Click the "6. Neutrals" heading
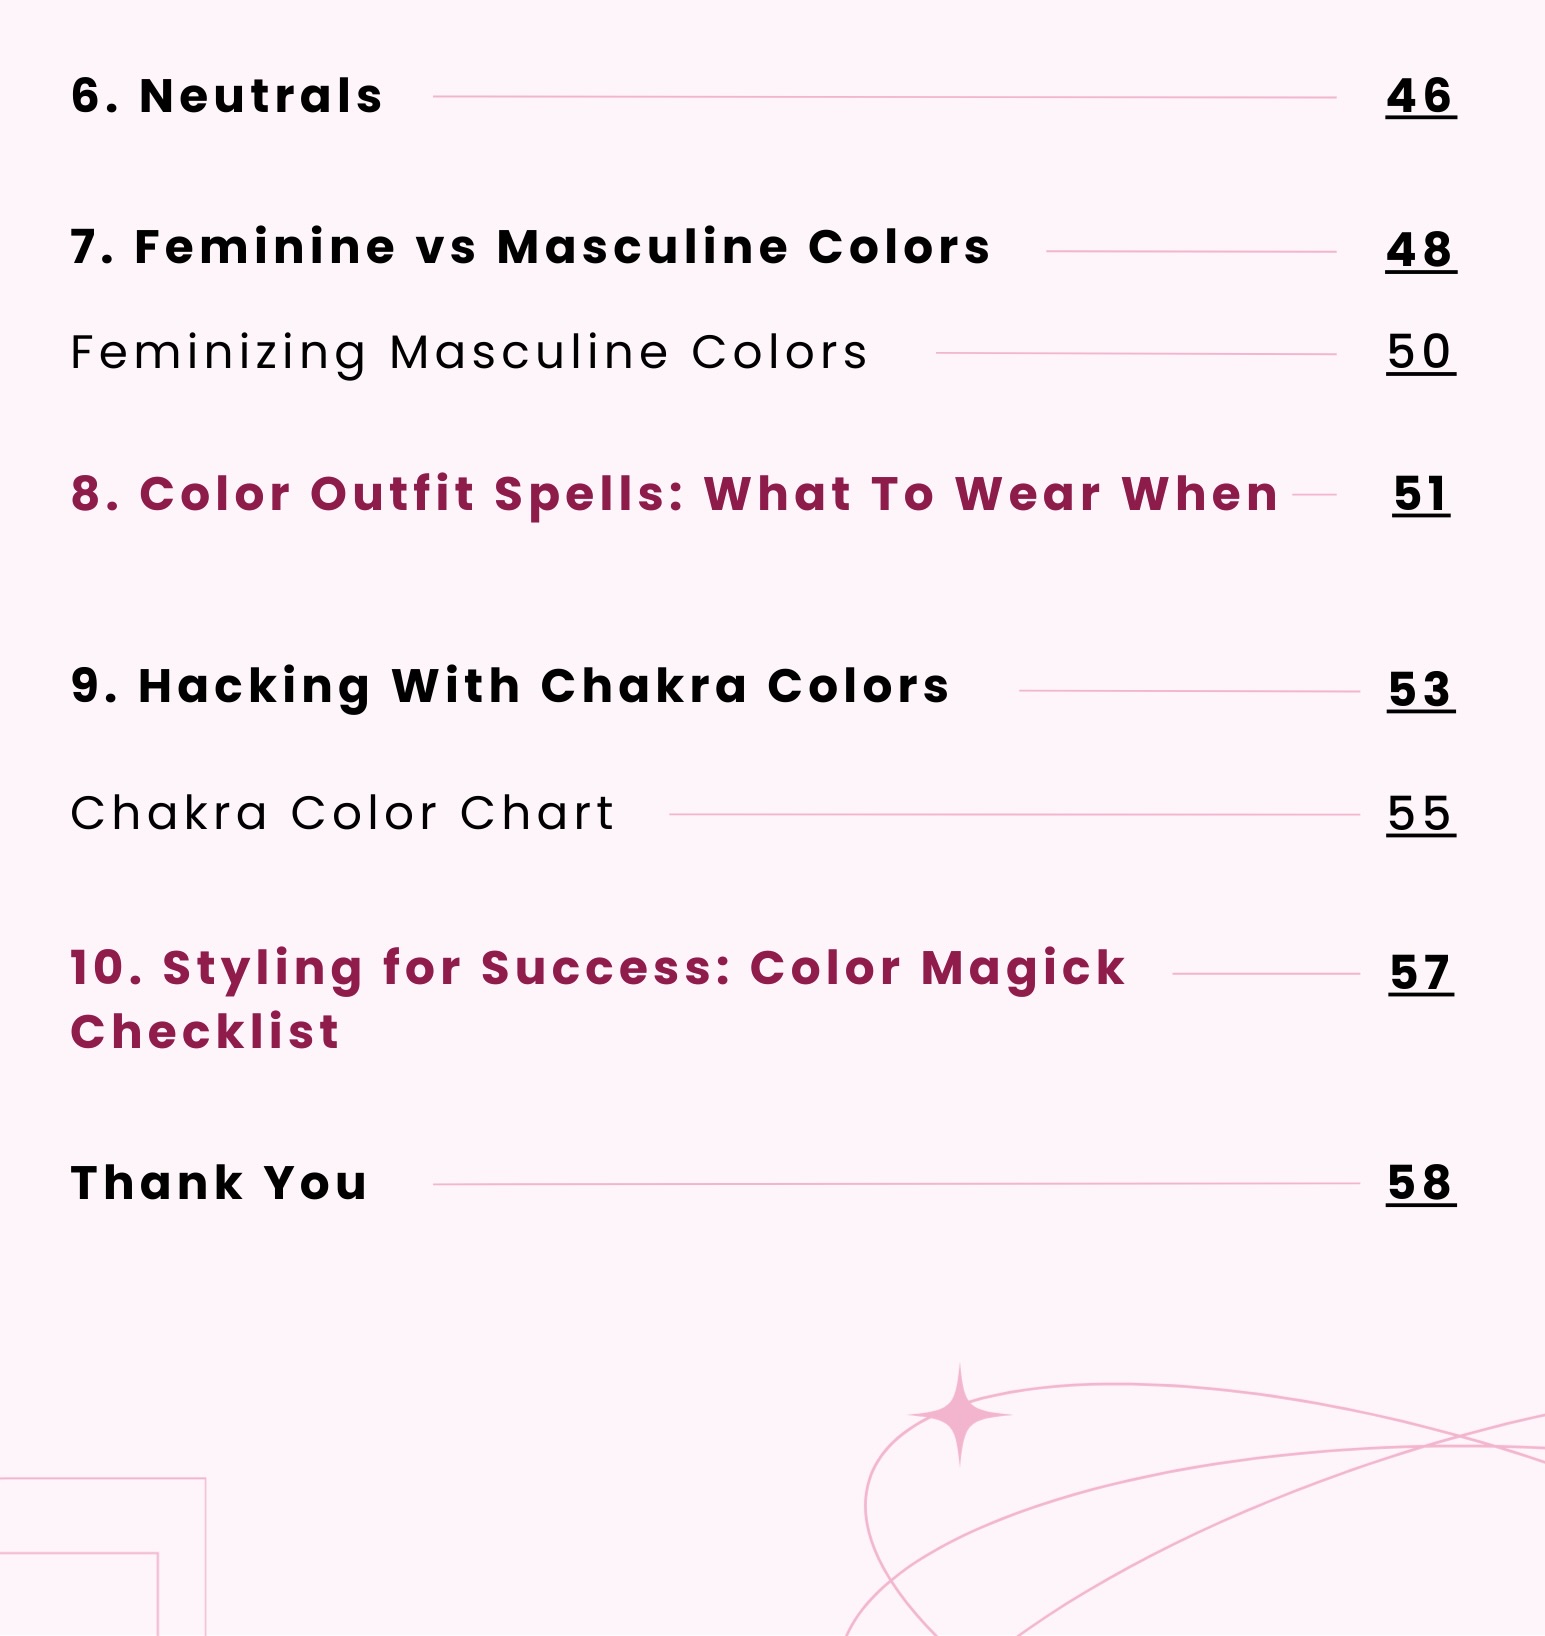This screenshot has width=1545, height=1636. point(227,97)
